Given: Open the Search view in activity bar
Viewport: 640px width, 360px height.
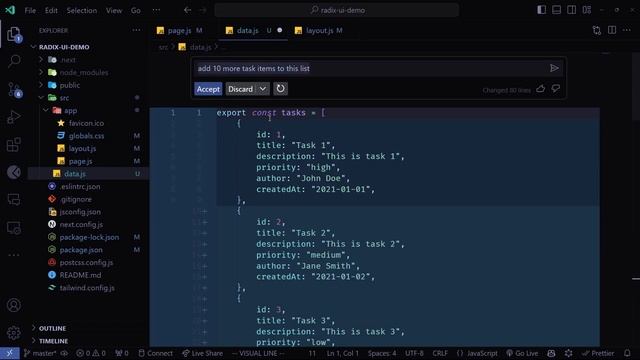Looking at the screenshot, I should 14,61.
